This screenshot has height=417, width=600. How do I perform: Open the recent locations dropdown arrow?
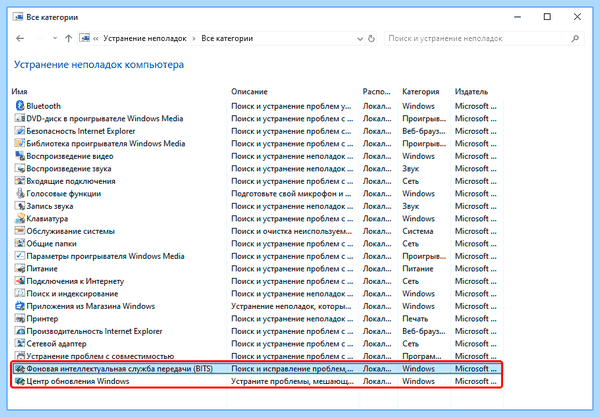coord(55,38)
